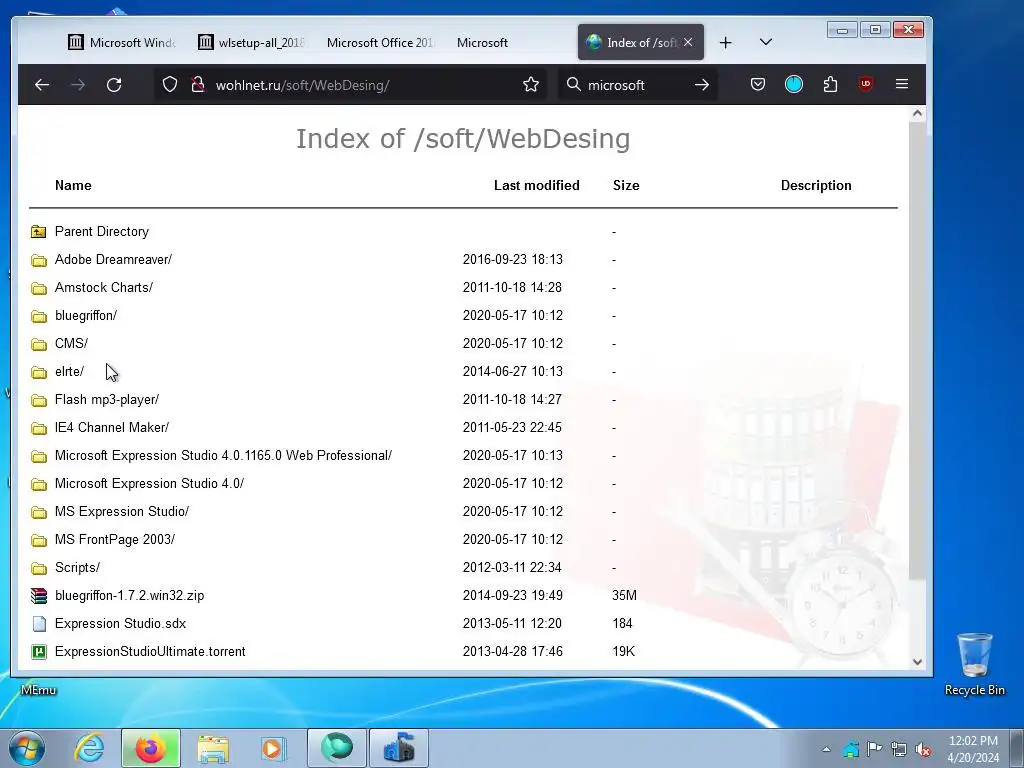Open Action Center flag in tray
This screenshot has height=768, width=1024.
pyautogui.click(x=874, y=749)
